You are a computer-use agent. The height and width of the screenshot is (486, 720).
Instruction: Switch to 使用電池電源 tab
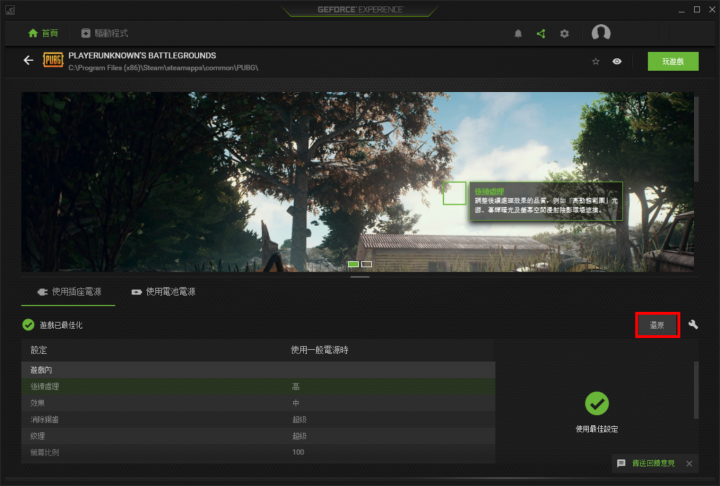click(163, 292)
